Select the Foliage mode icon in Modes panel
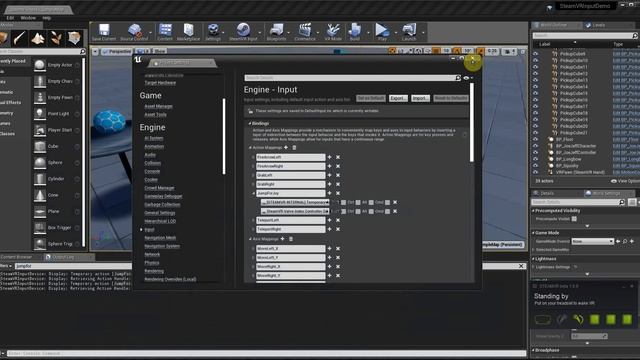 click(x=56, y=38)
